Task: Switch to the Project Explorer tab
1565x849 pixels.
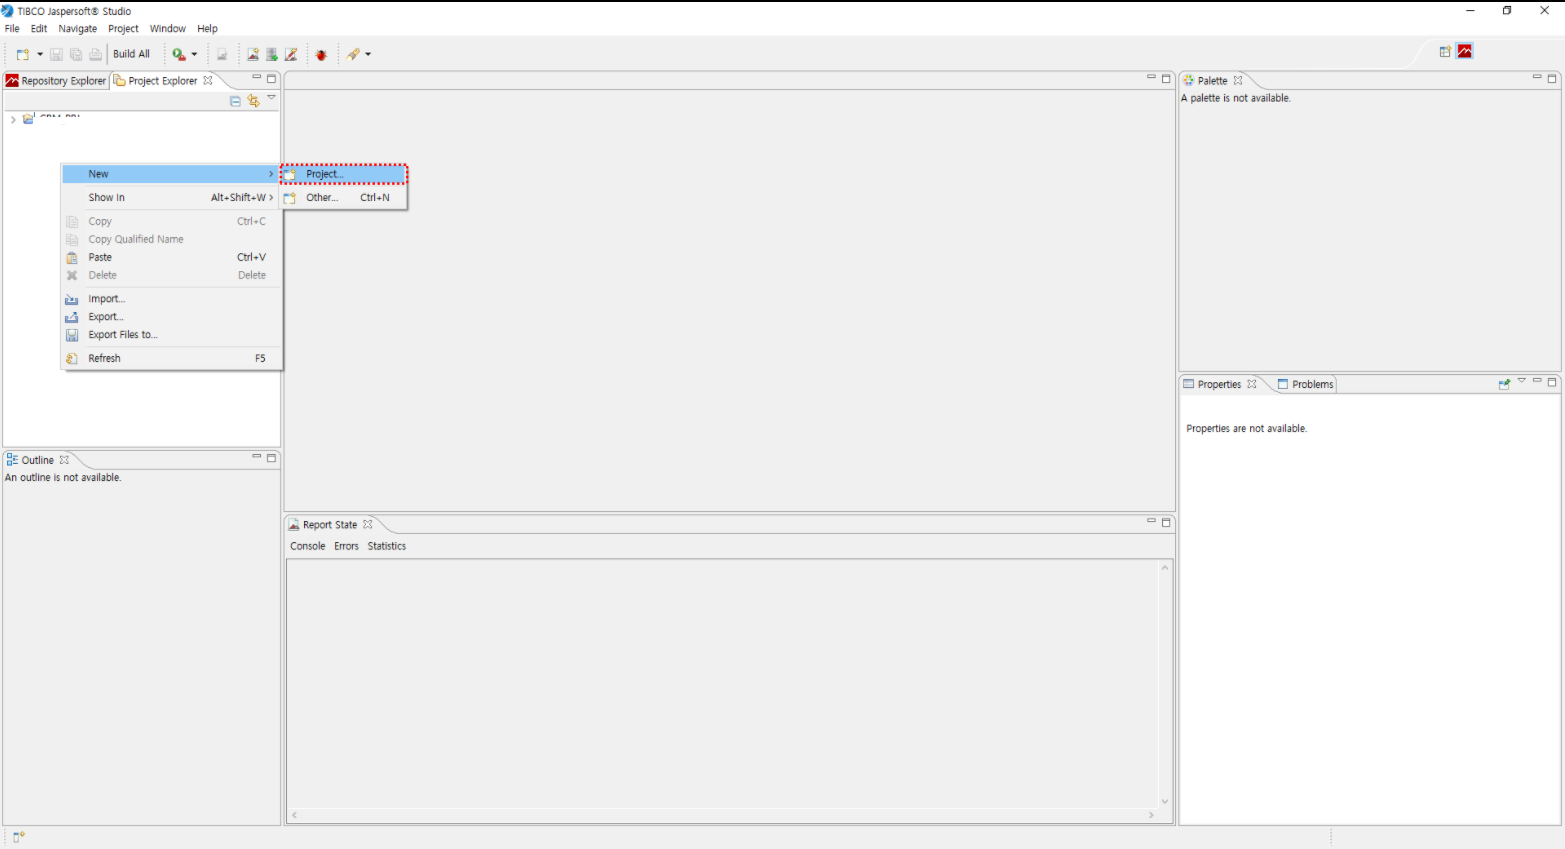Action: click(x=155, y=81)
